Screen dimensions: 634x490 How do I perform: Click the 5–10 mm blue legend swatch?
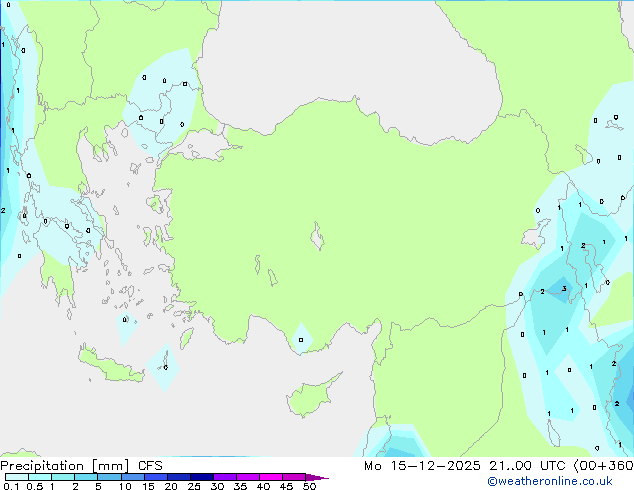tap(109, 477)
